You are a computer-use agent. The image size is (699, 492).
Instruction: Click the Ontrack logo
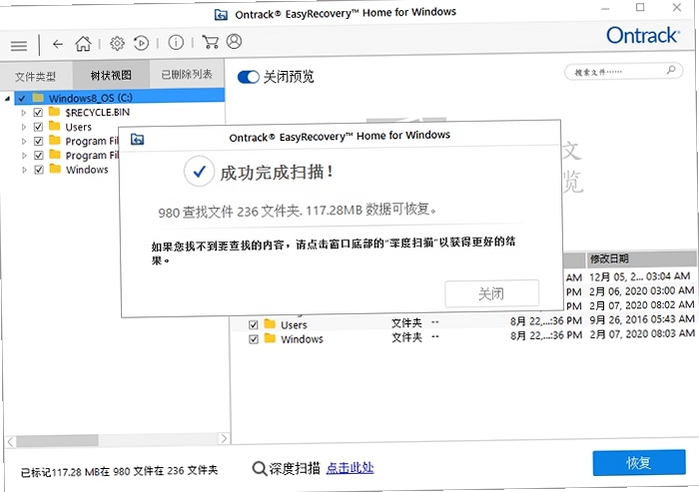pyautogui.click(x=642, y=35)
